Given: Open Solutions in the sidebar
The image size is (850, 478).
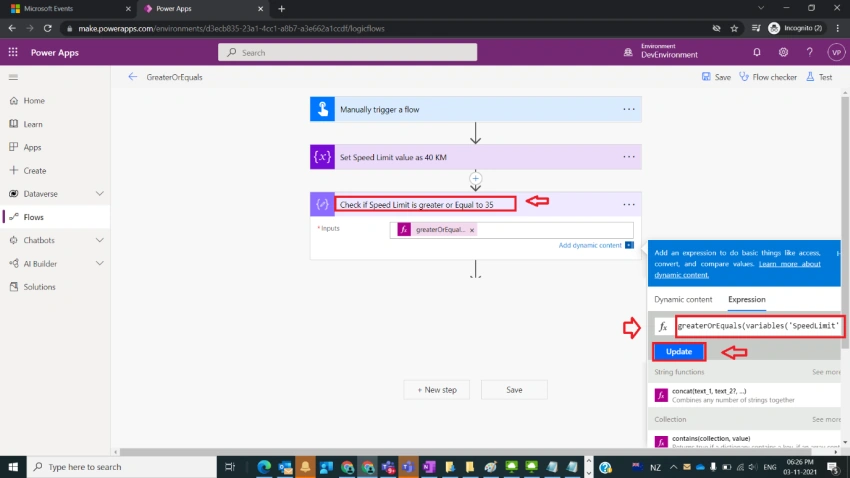Looking at the screenshot, I should click(x=39, y=287).
